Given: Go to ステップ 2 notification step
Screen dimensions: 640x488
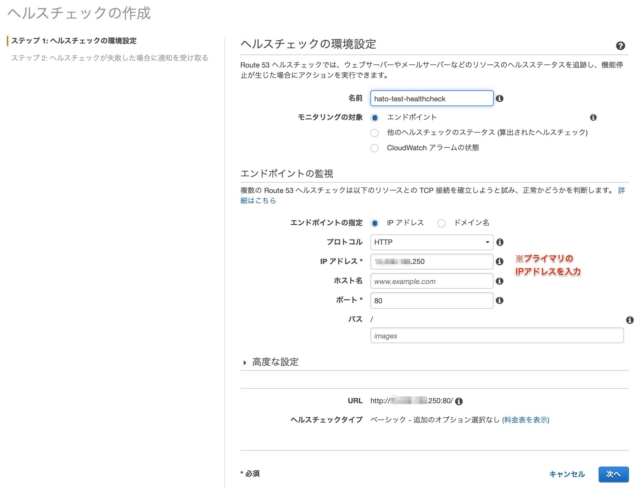Looking at the screenshot, I should [x=110, y=58].
